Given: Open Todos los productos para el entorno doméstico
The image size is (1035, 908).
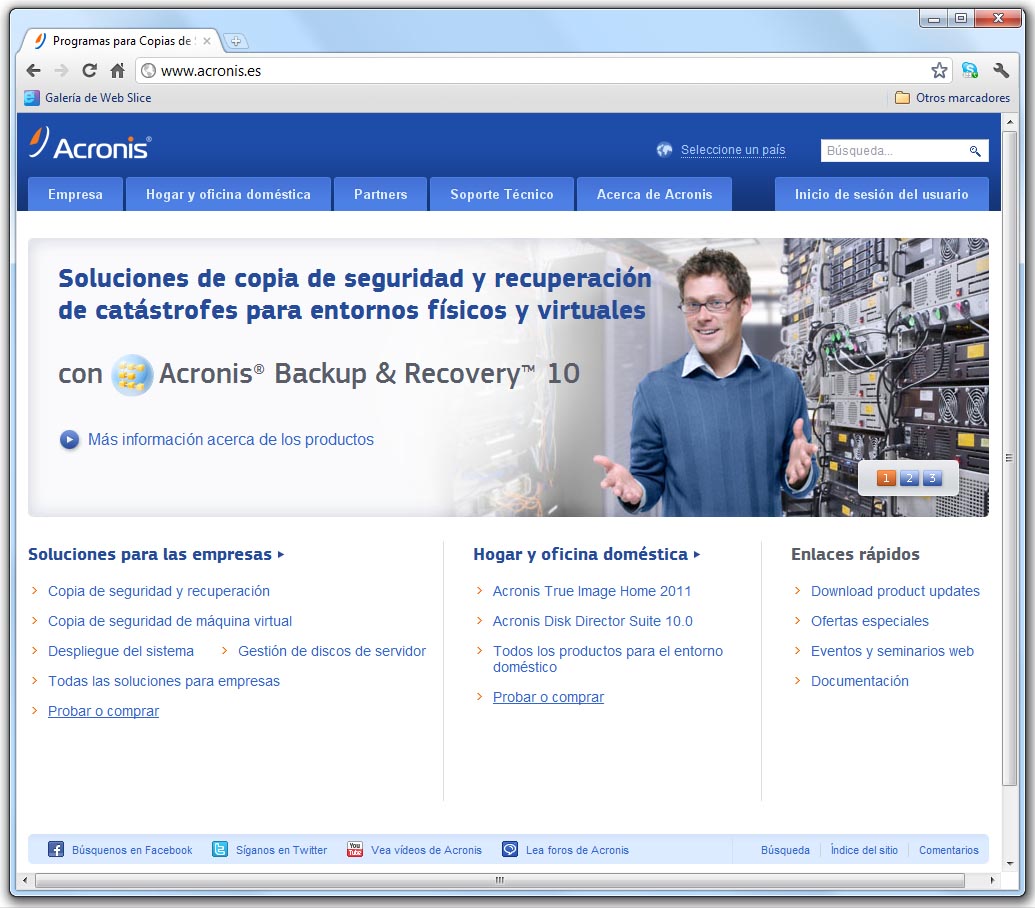Looking at the screenshot, I should (x=607, y=659).
